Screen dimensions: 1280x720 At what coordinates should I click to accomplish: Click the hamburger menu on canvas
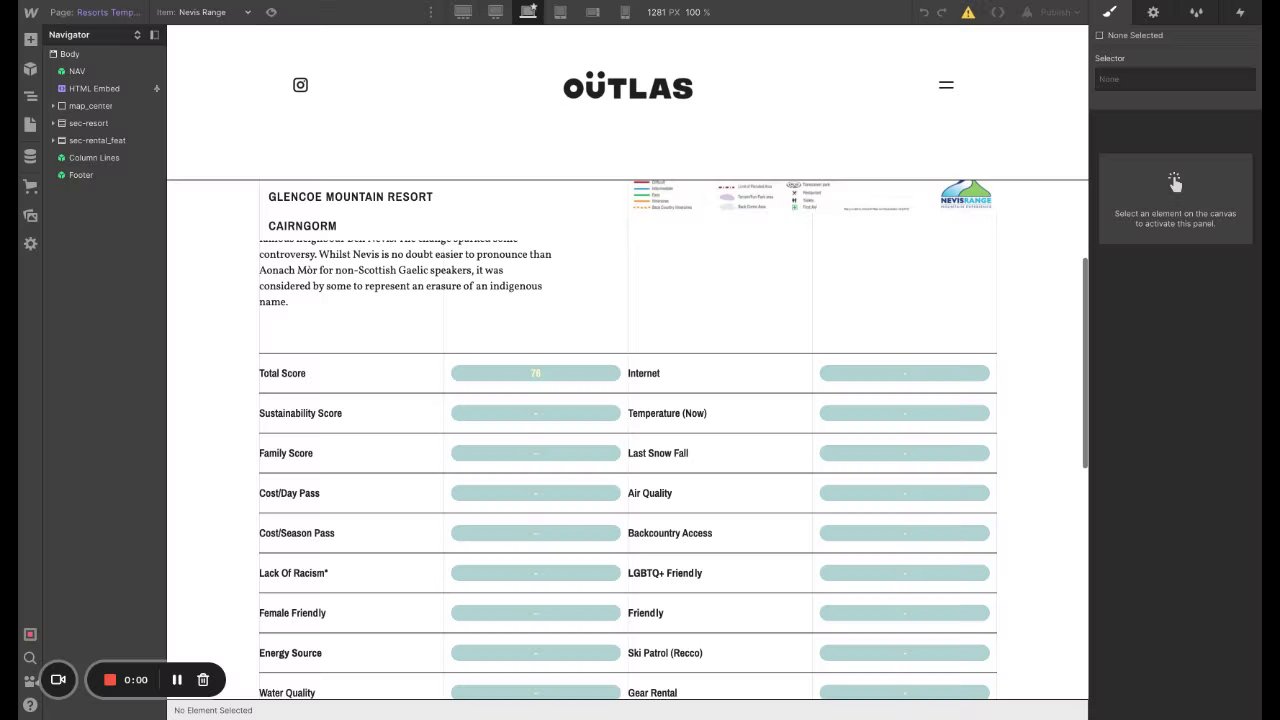pos(946,85)
